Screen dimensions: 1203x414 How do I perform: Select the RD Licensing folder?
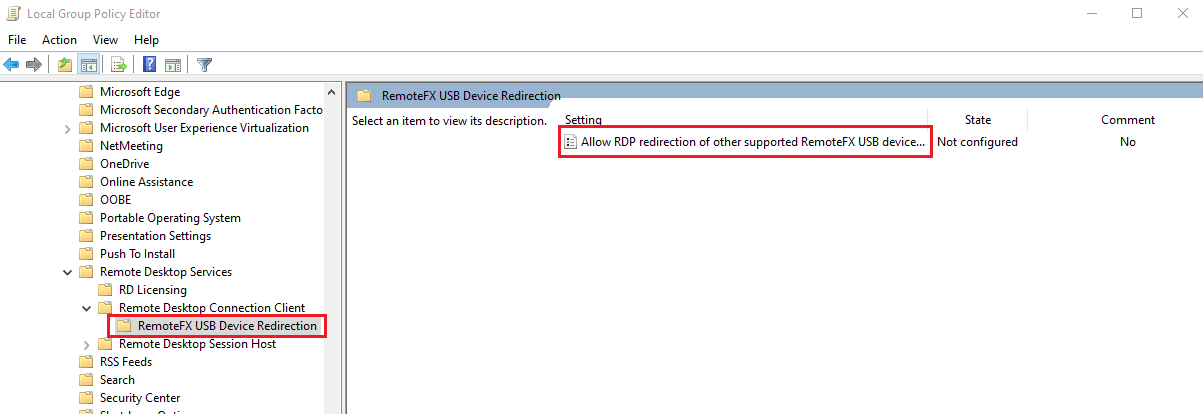point(152,290)
